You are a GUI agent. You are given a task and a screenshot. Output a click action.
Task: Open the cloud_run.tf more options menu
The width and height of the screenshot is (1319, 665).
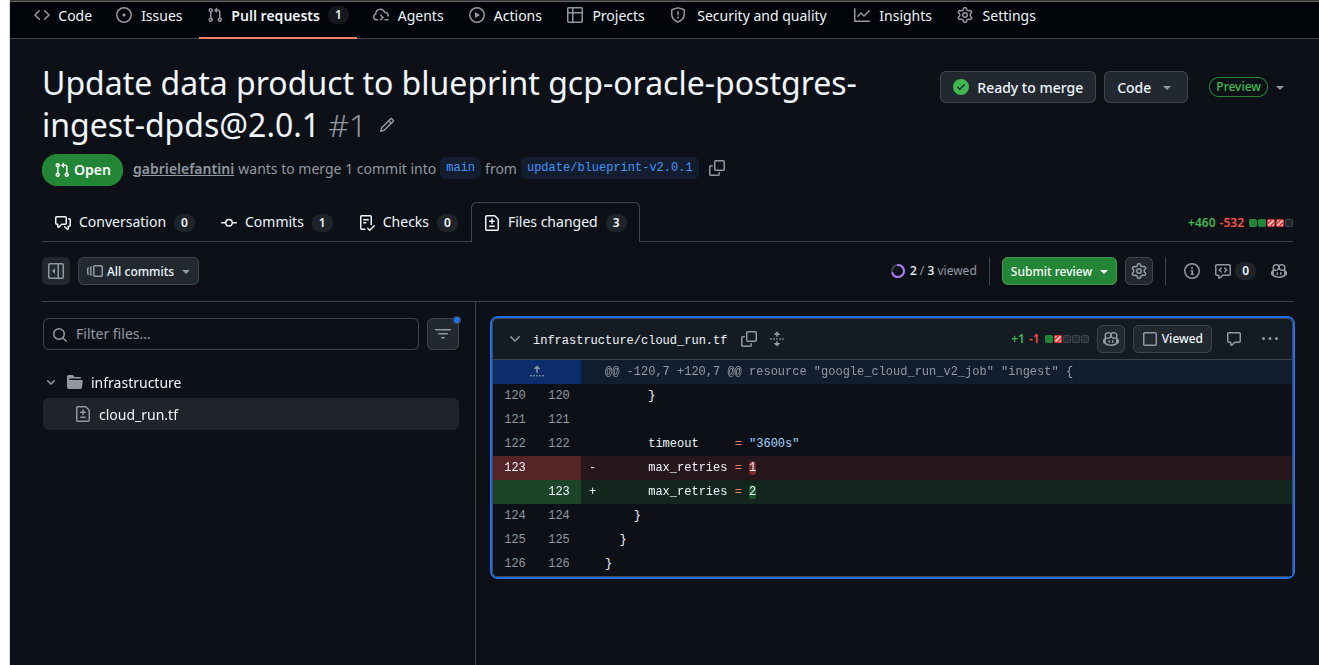tap(1270, 339)
